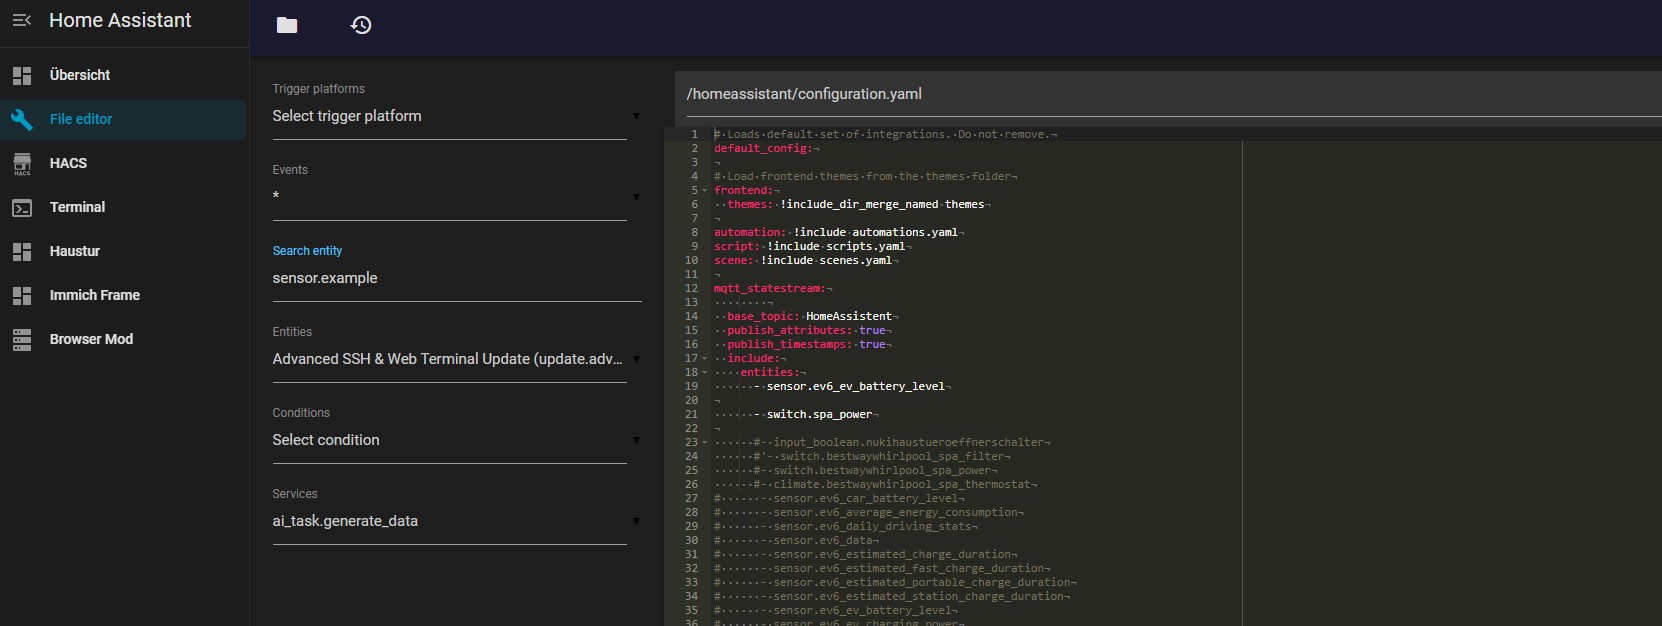Click the Home Assistant title

point(120,20)
